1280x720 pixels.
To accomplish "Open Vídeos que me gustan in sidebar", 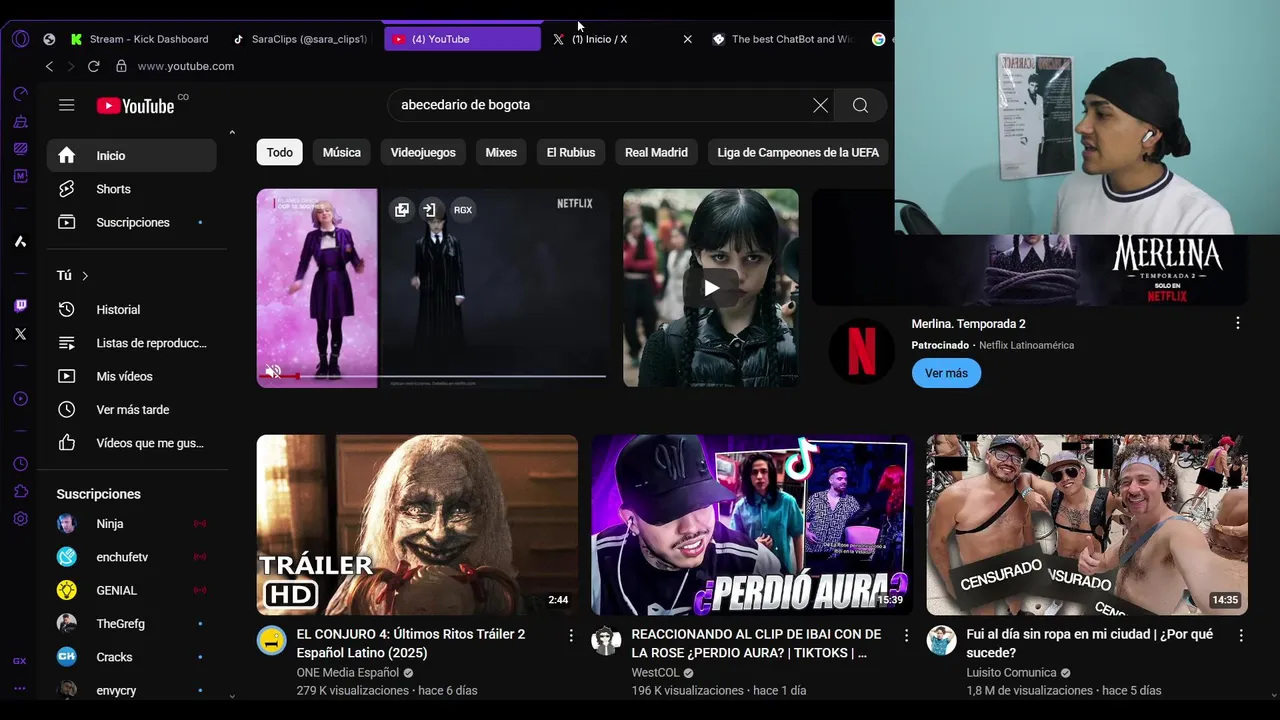I will point(131,443).
